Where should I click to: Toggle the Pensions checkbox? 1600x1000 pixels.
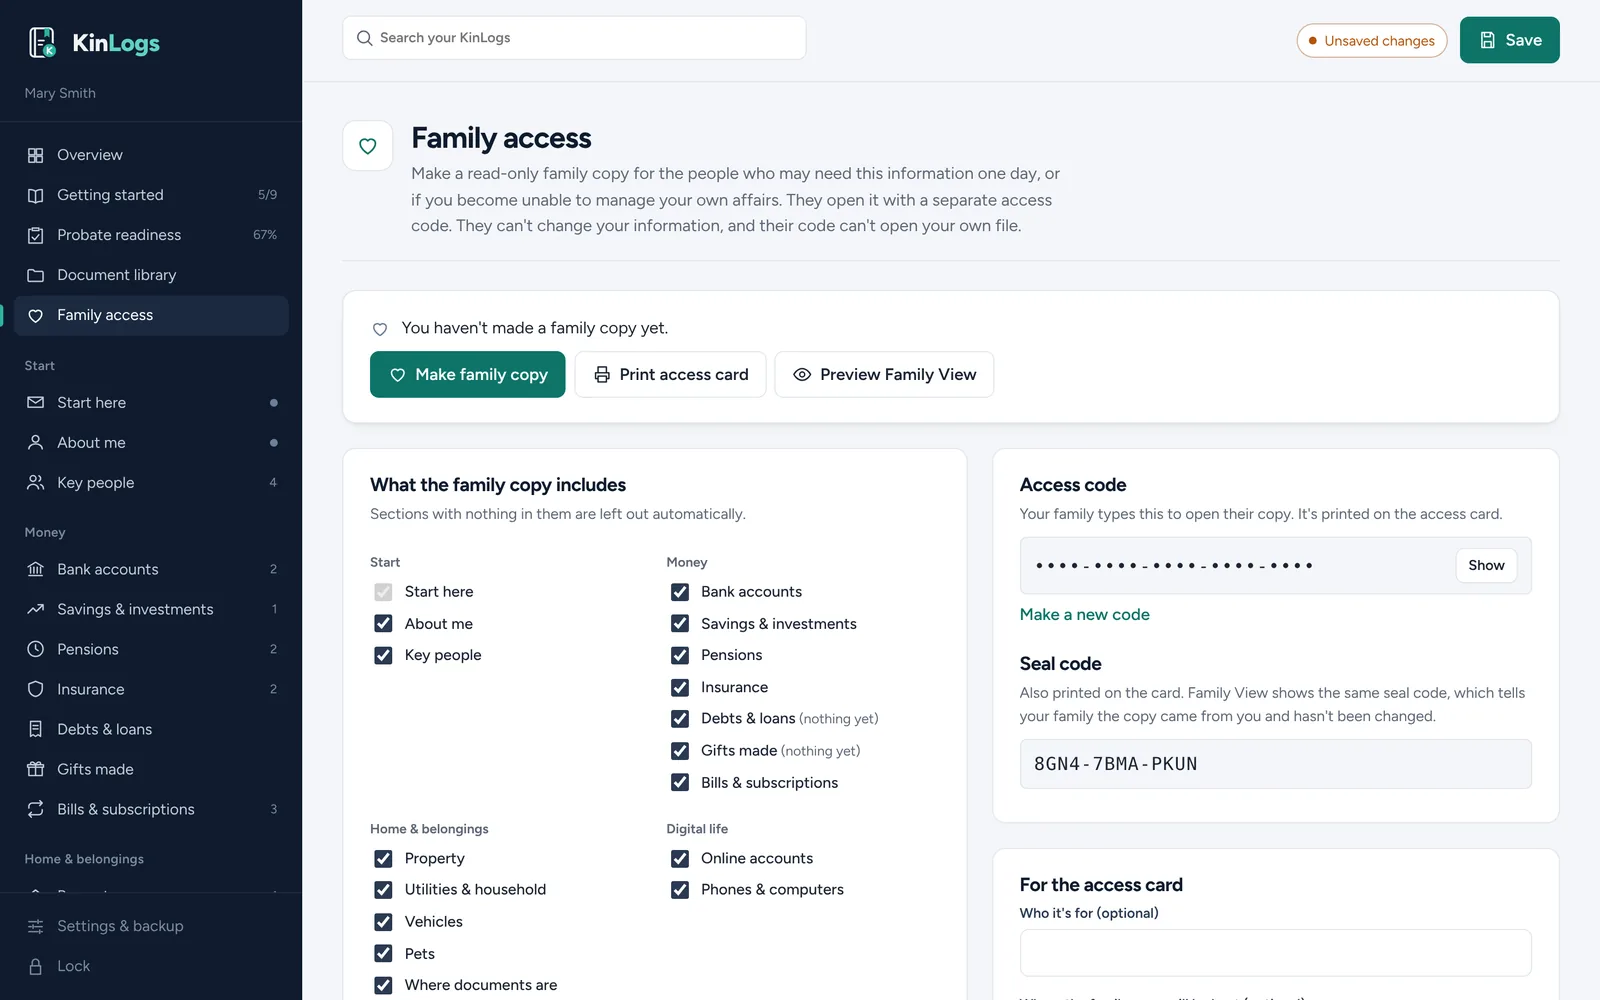(x=680, y=656)
